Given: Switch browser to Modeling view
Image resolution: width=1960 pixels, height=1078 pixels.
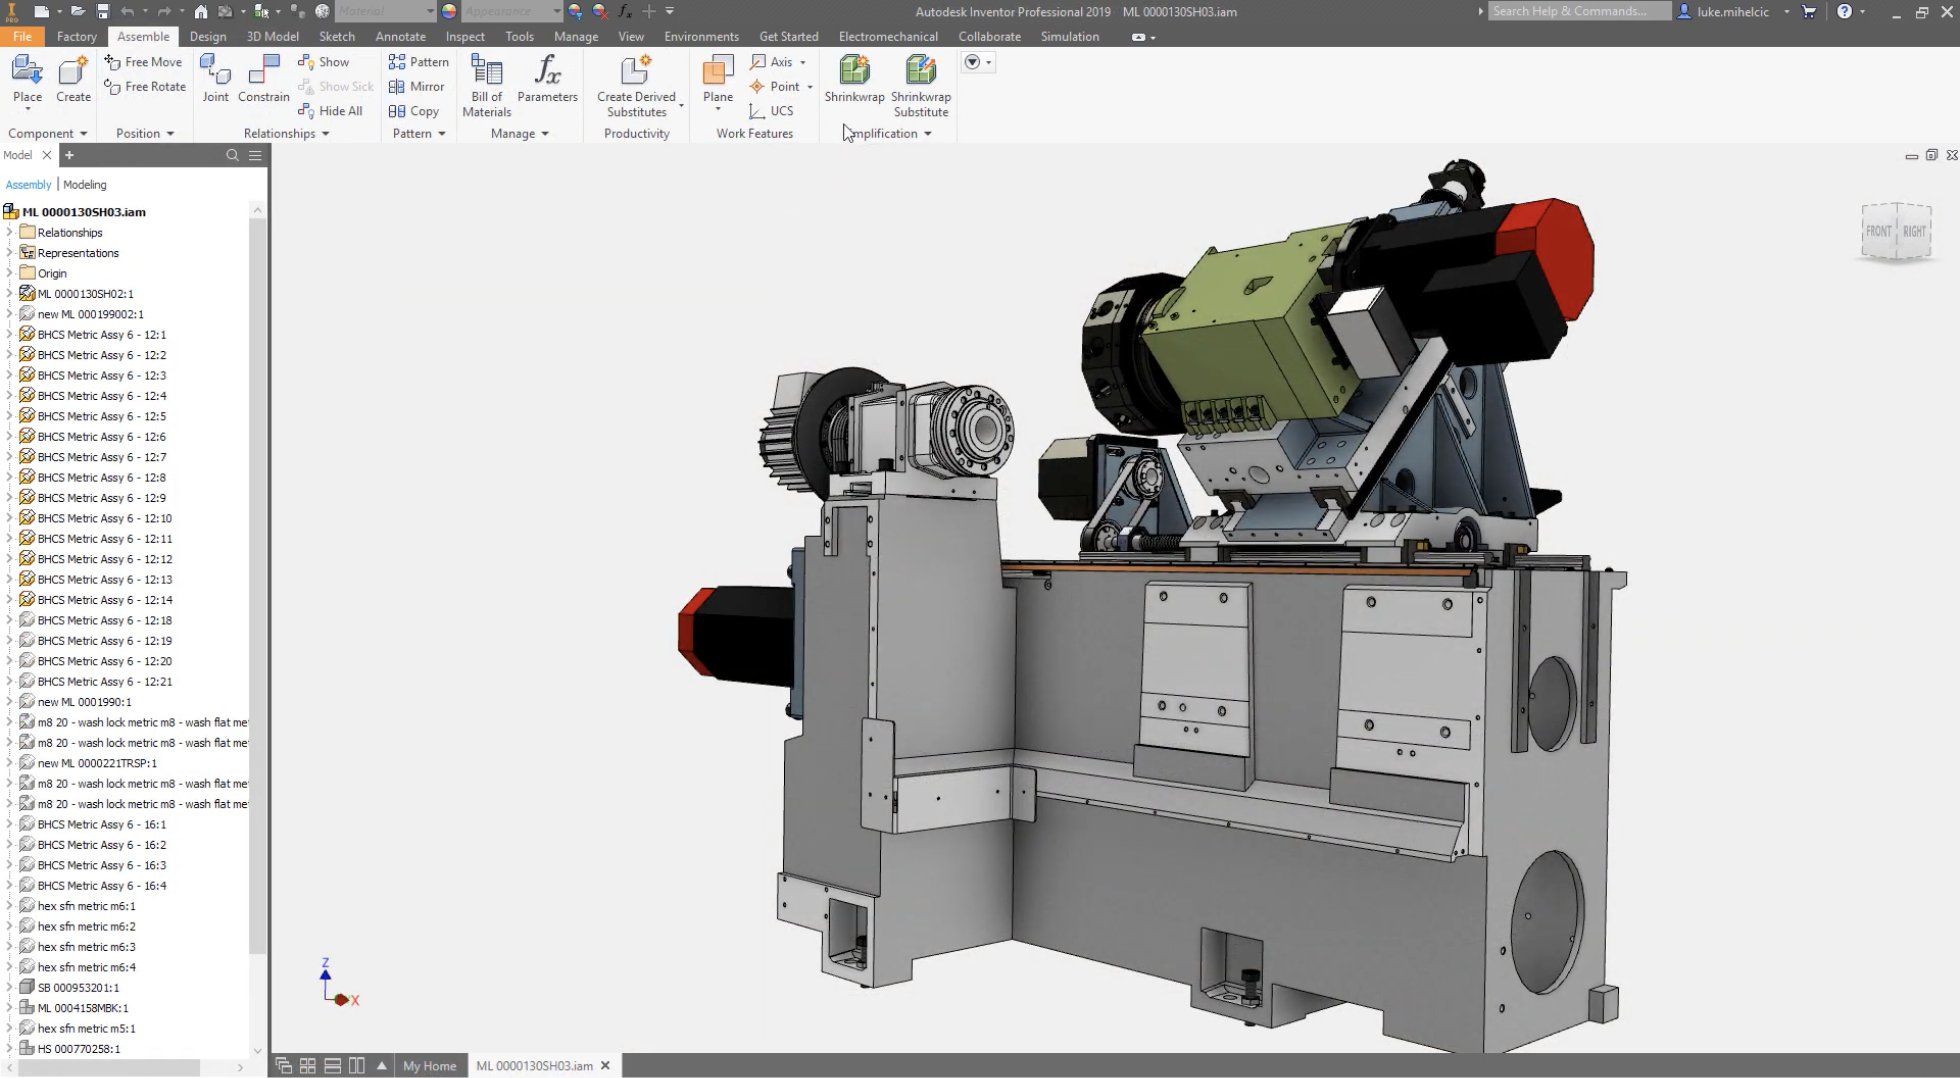Looking at the screenshot, I should [x=85, y=185].
